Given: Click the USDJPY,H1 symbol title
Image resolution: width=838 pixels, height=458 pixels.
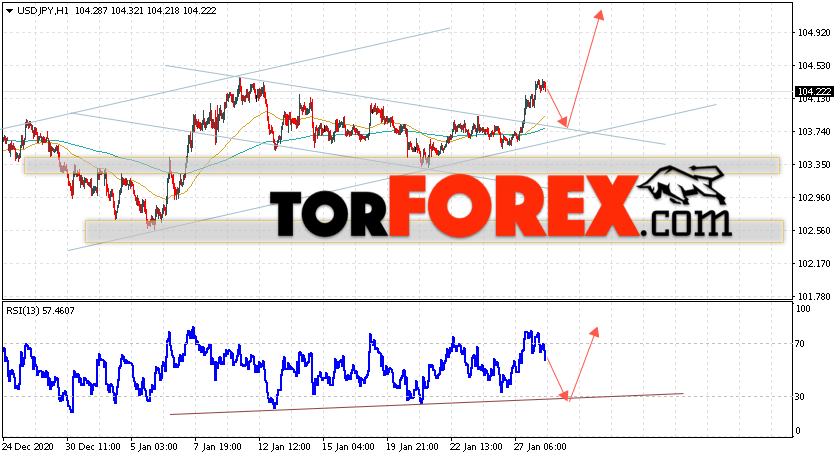Looking at the screenshot, I should click(x=43, y=11).
